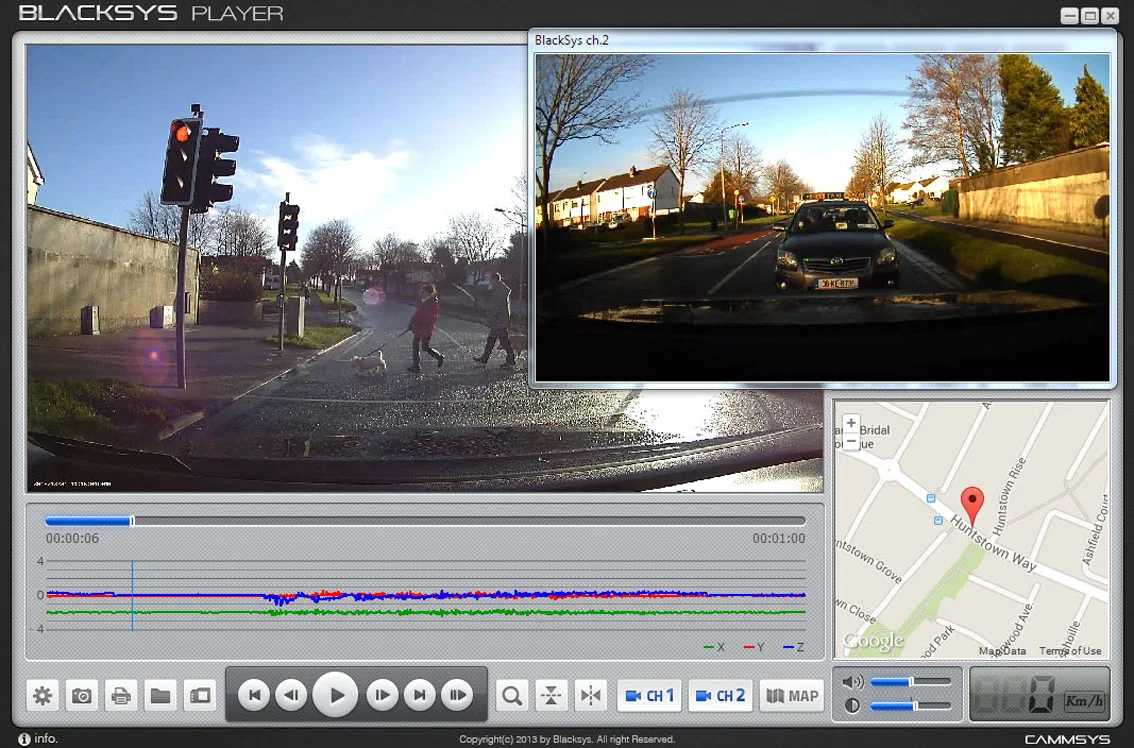Screen dimensions: 1134x748
Task: Click the info icon in the status bar
Action: [x=24, y=739]
